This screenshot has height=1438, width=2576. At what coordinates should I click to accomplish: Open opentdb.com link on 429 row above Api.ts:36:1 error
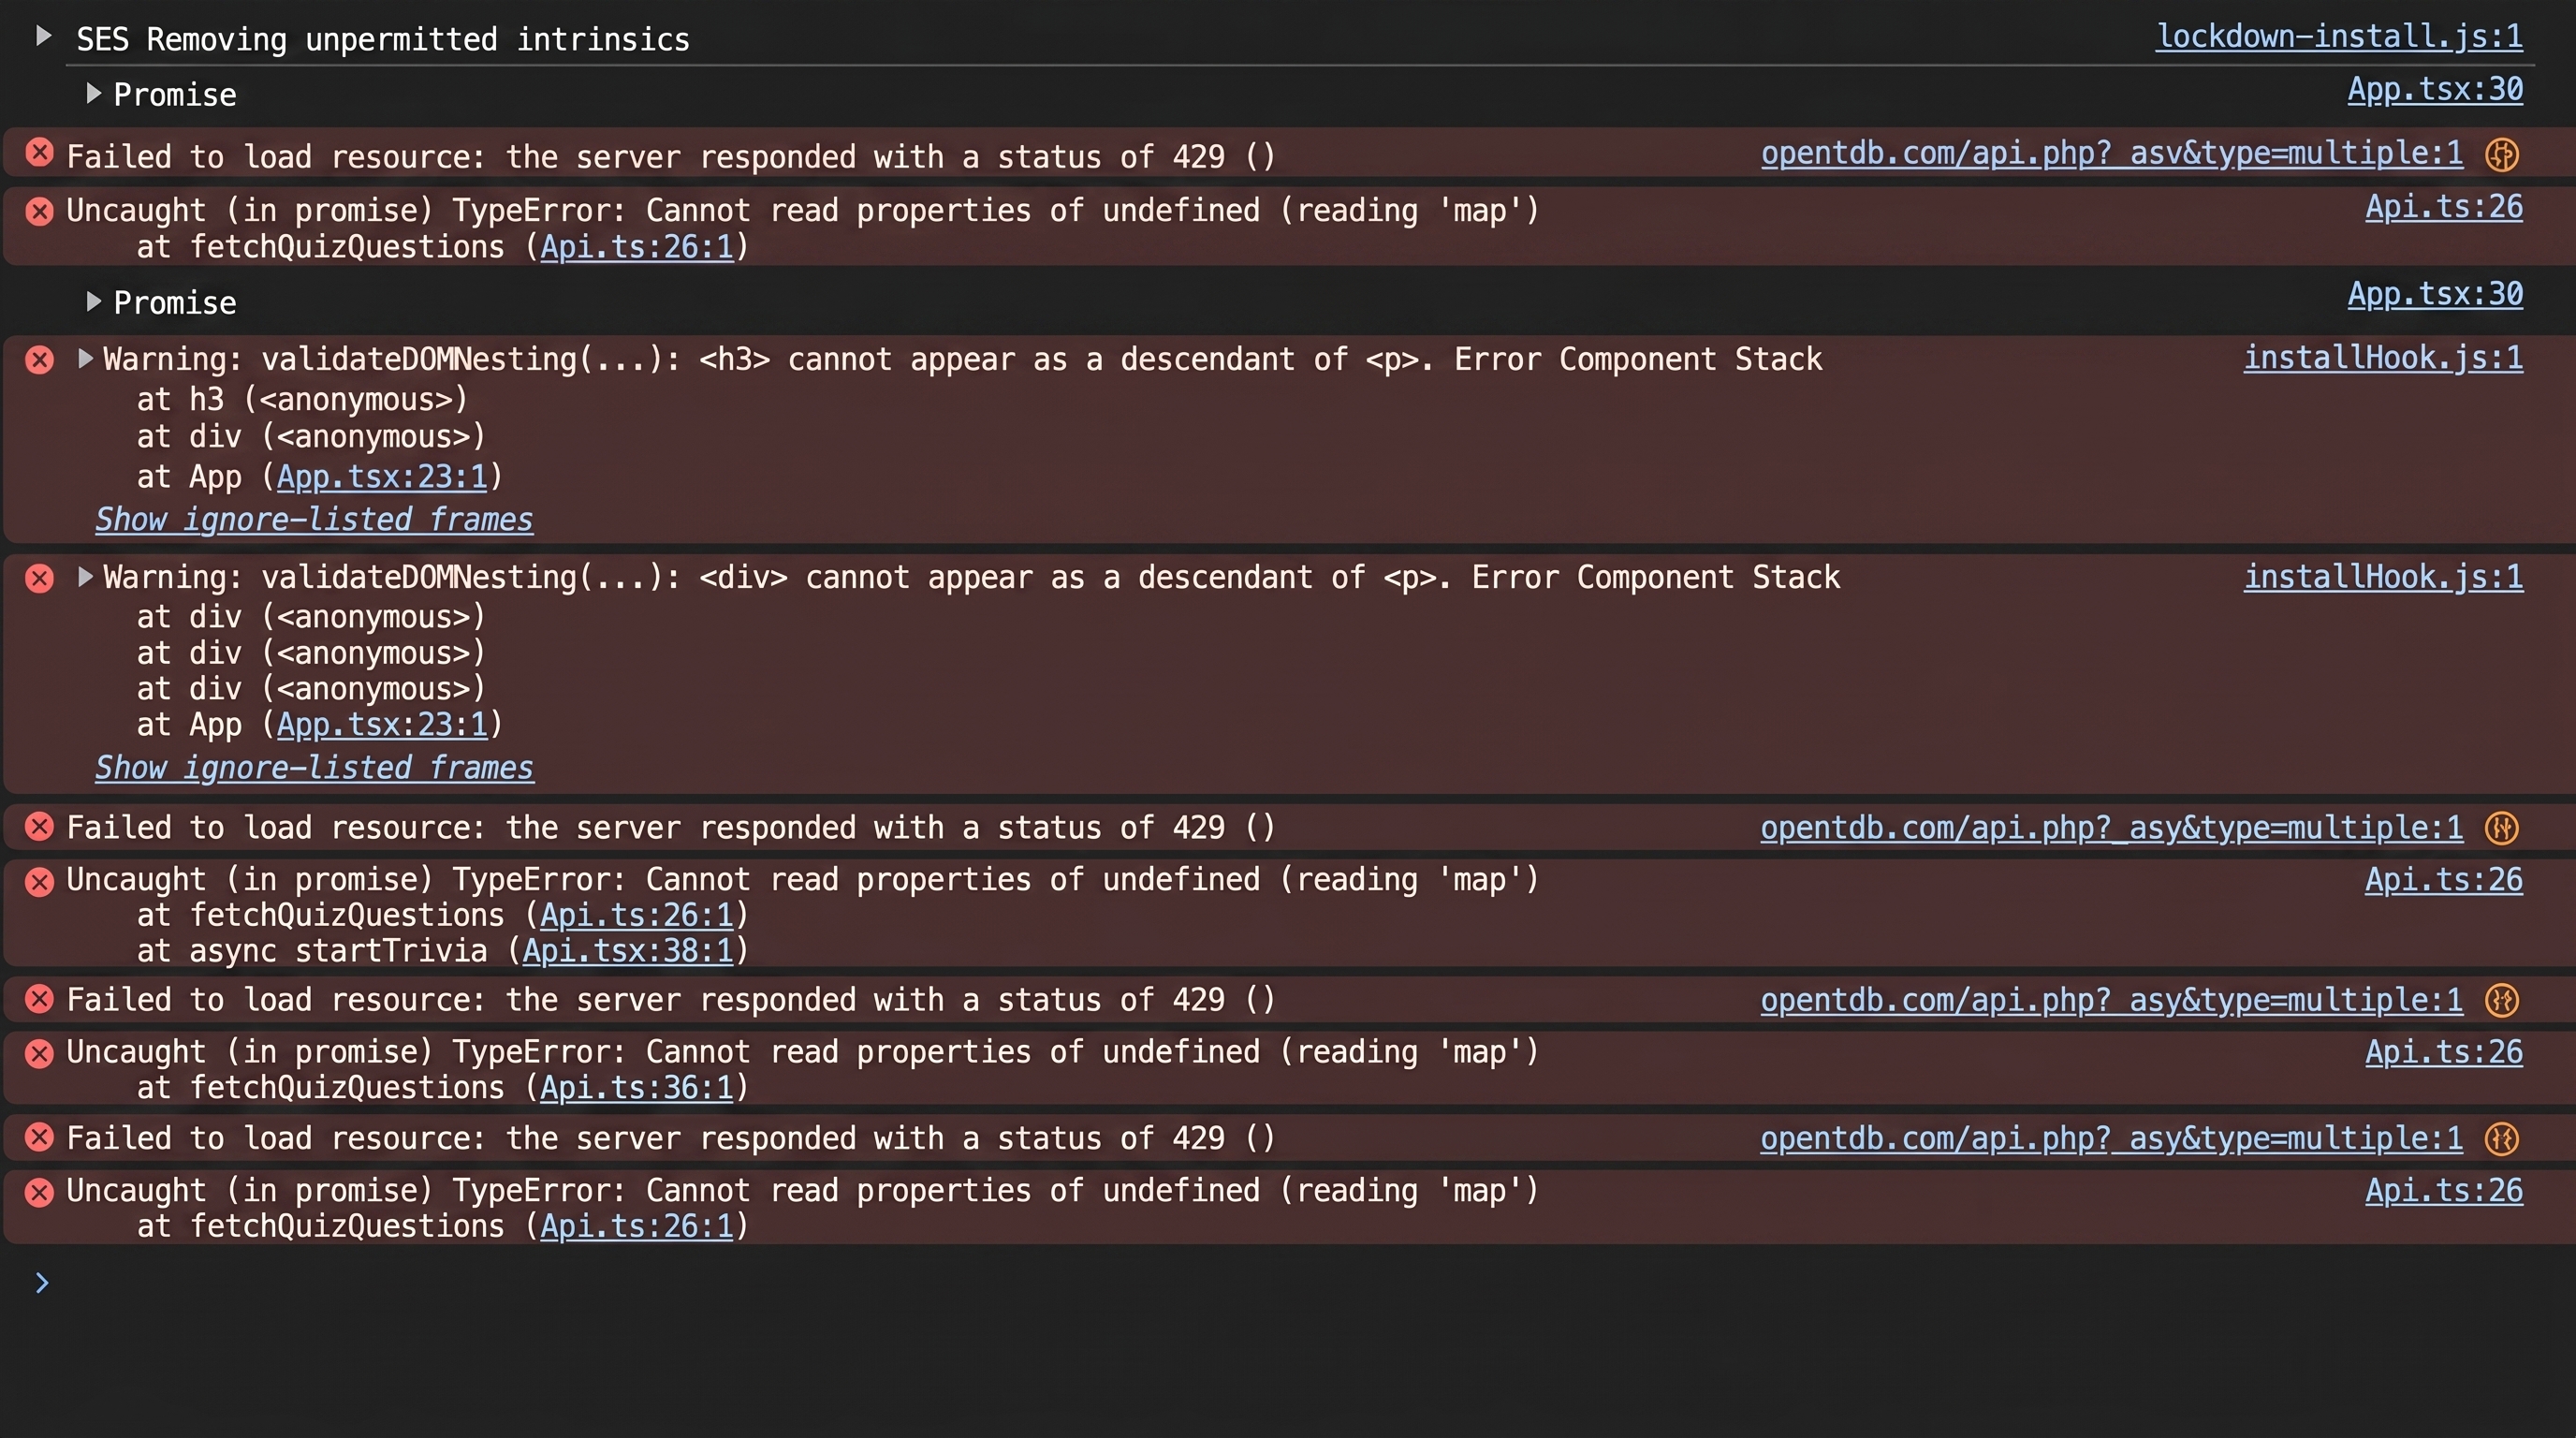pyautogui.click(x=2112, y=1000)
